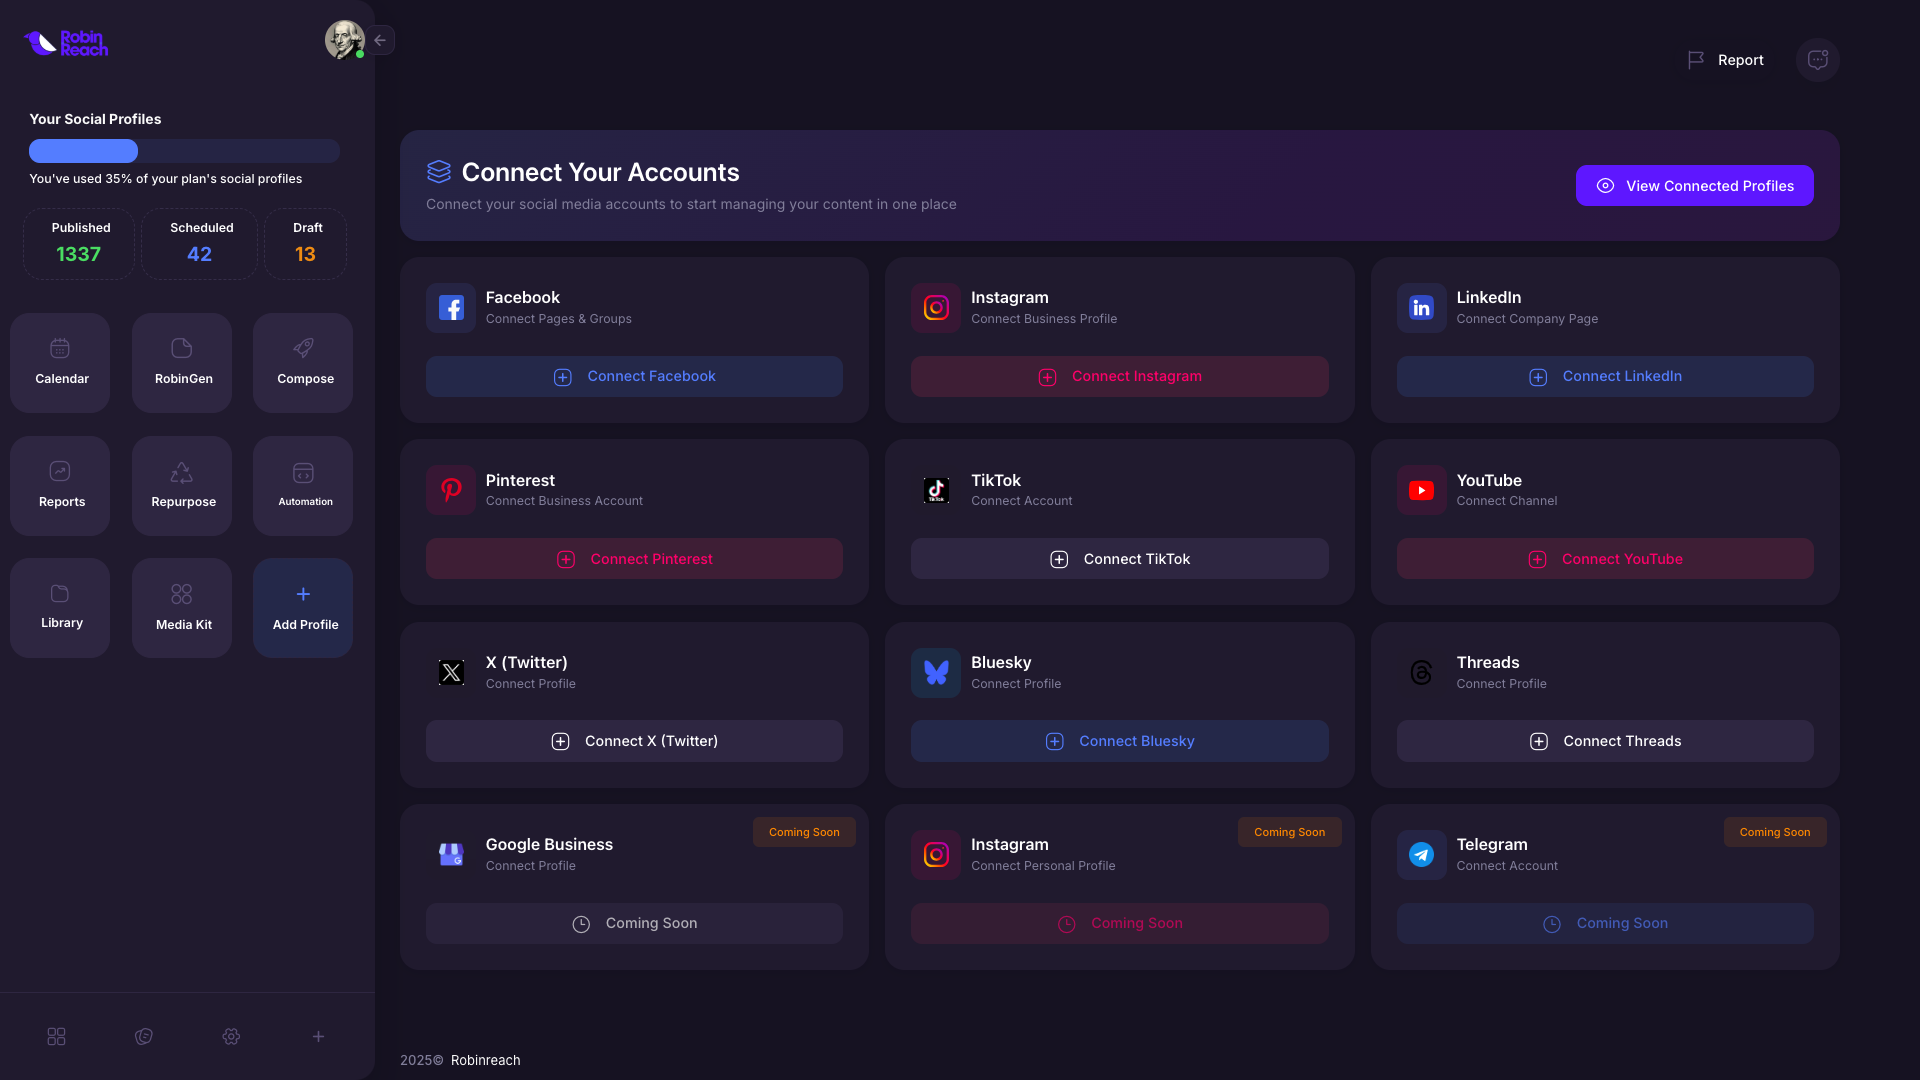Click the user avatar thumbnail

pyautogui.click(x=344, y=40)
